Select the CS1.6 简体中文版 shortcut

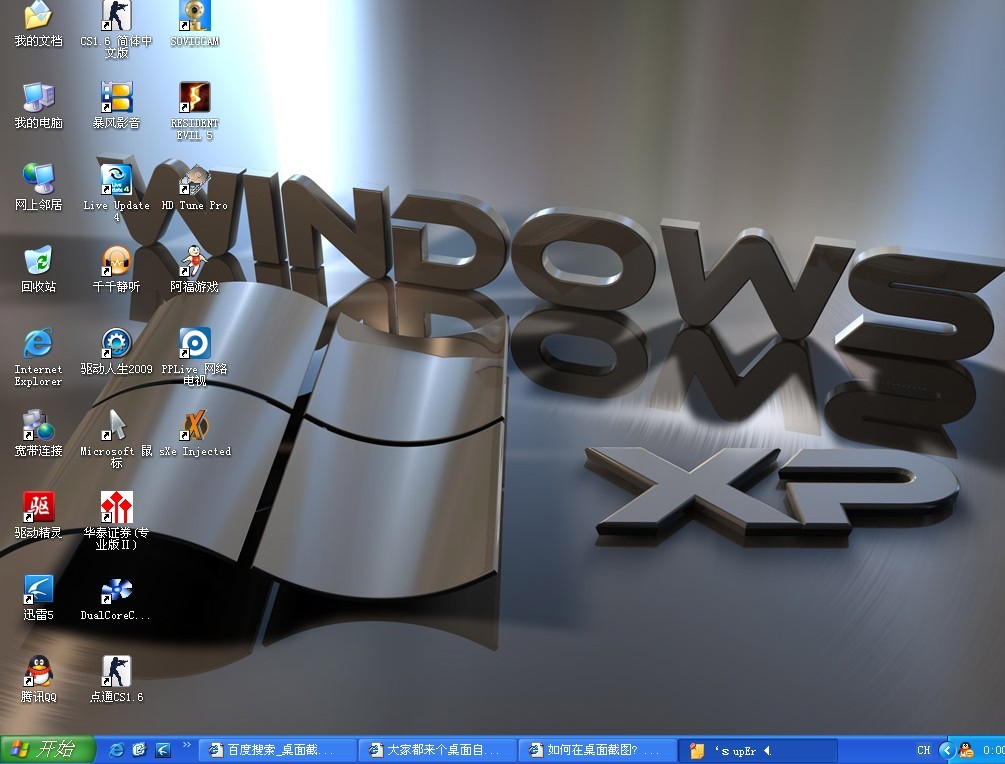116,29
